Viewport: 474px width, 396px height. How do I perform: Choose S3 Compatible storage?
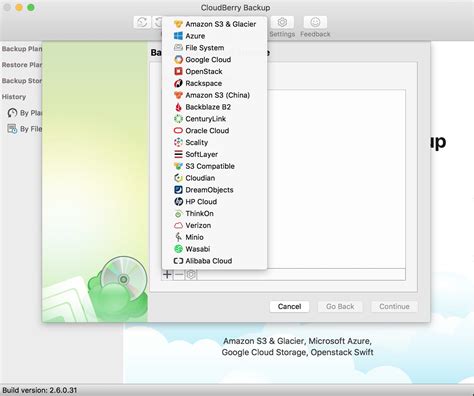point(214,166)
